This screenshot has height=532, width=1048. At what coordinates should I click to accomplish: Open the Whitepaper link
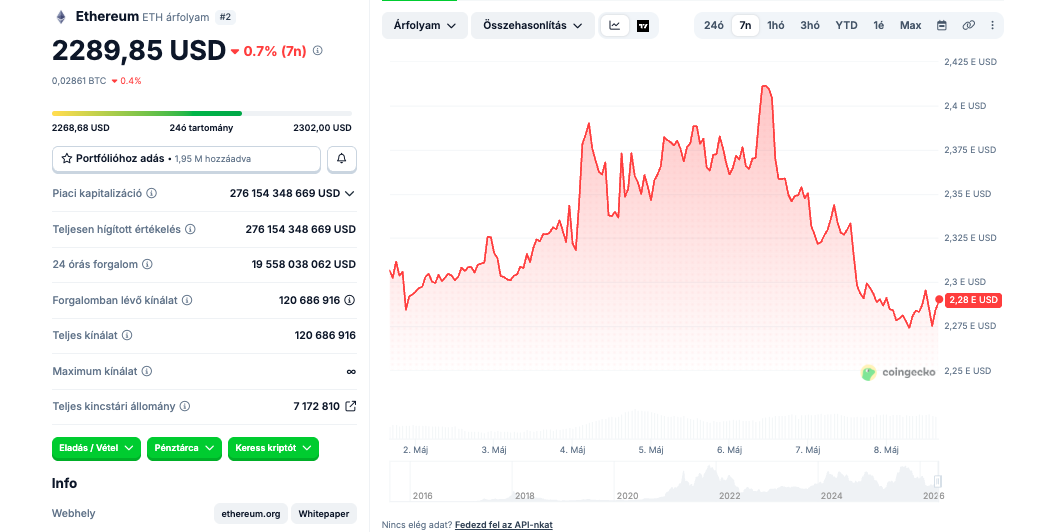323,514
